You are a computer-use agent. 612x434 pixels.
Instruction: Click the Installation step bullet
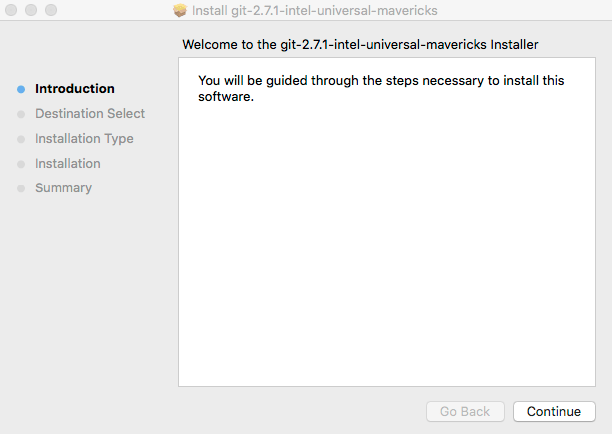[21, 164]
